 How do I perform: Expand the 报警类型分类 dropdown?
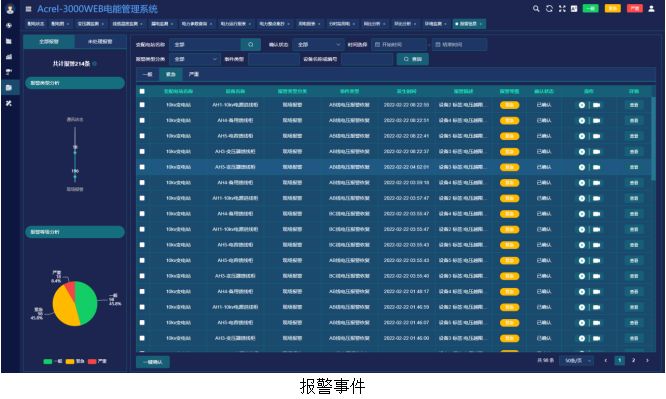pos(195,59)
